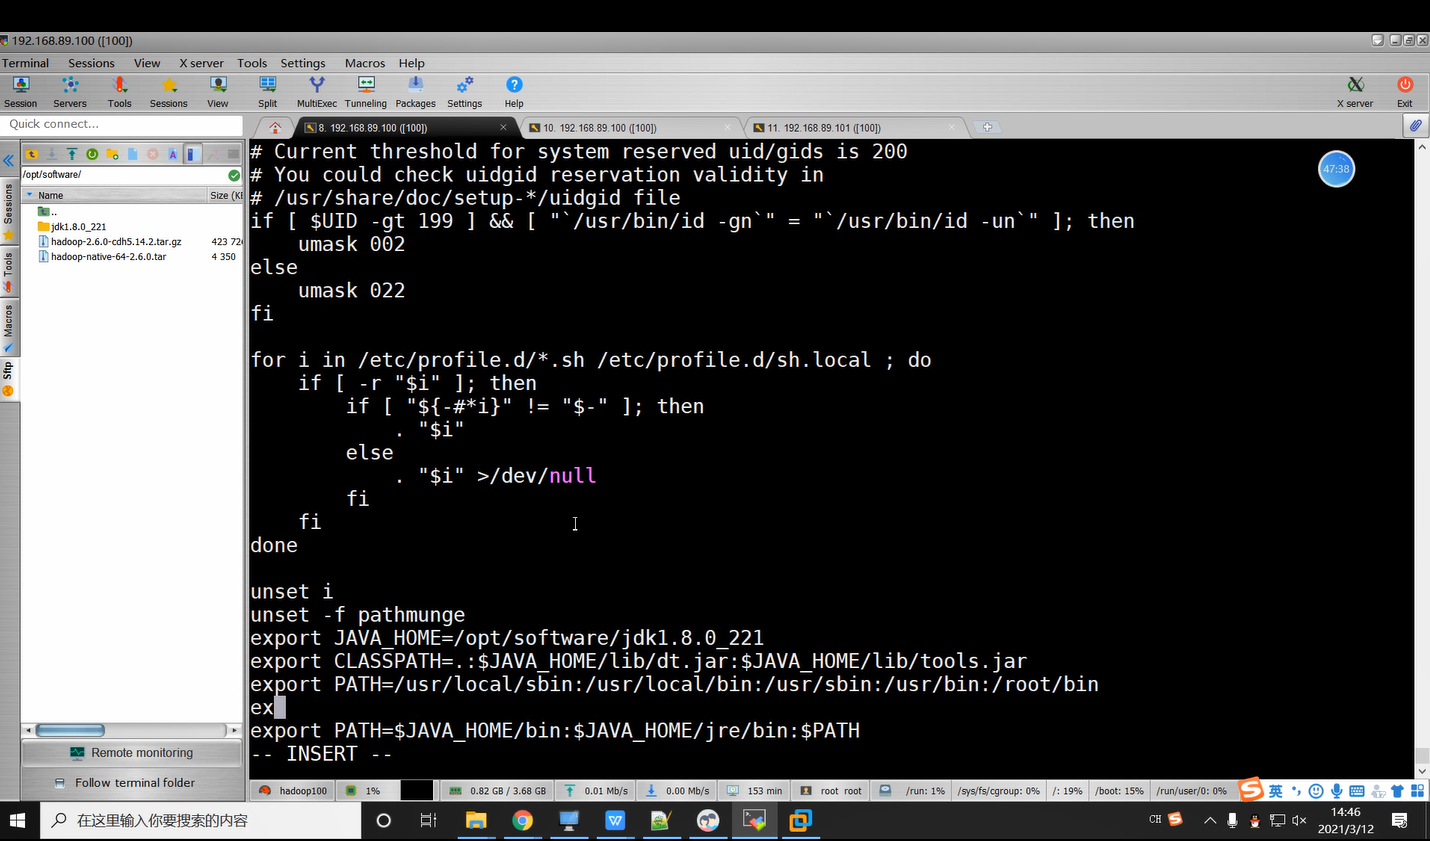Confirm path with green check icon
1430x841 pixels.
[x=234, y=174]
